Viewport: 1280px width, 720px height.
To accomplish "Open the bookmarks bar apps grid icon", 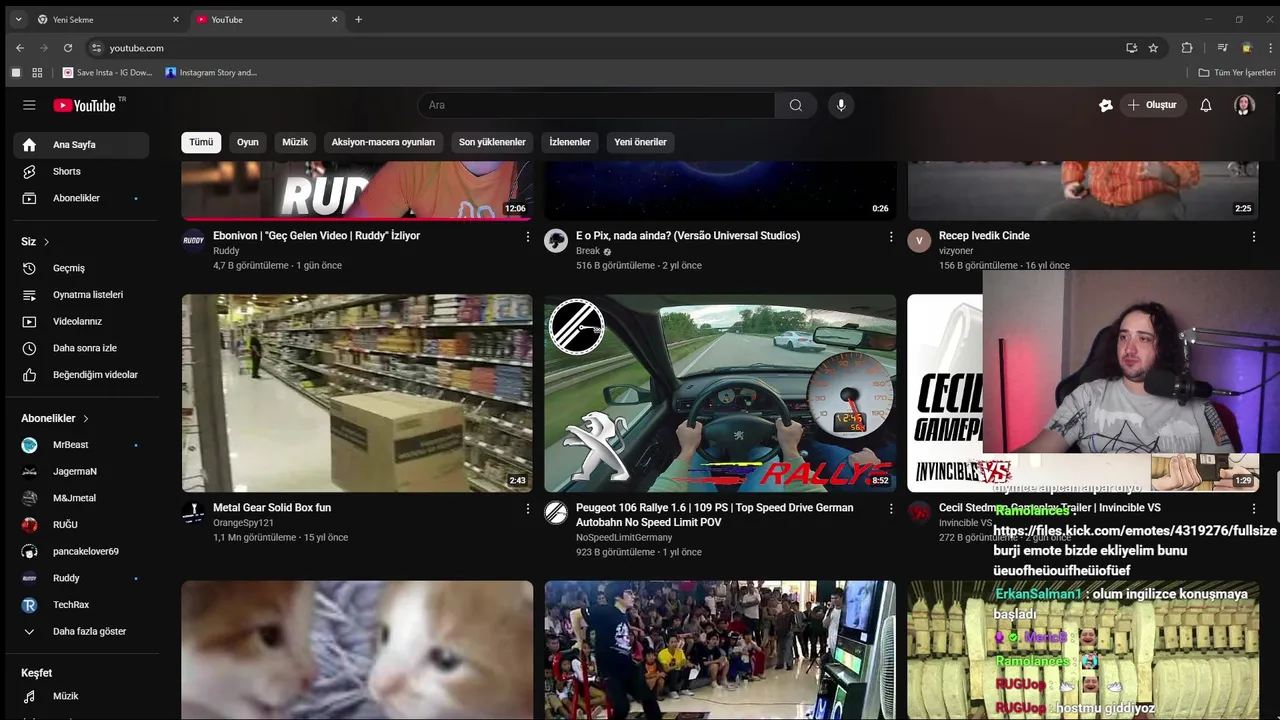I will coord(37,72).
